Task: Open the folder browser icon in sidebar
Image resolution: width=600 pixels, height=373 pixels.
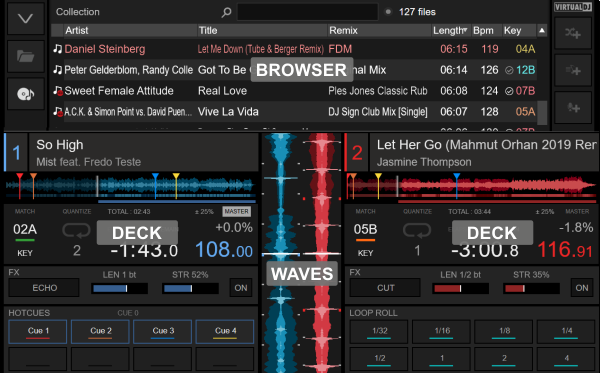Action: 26,56
